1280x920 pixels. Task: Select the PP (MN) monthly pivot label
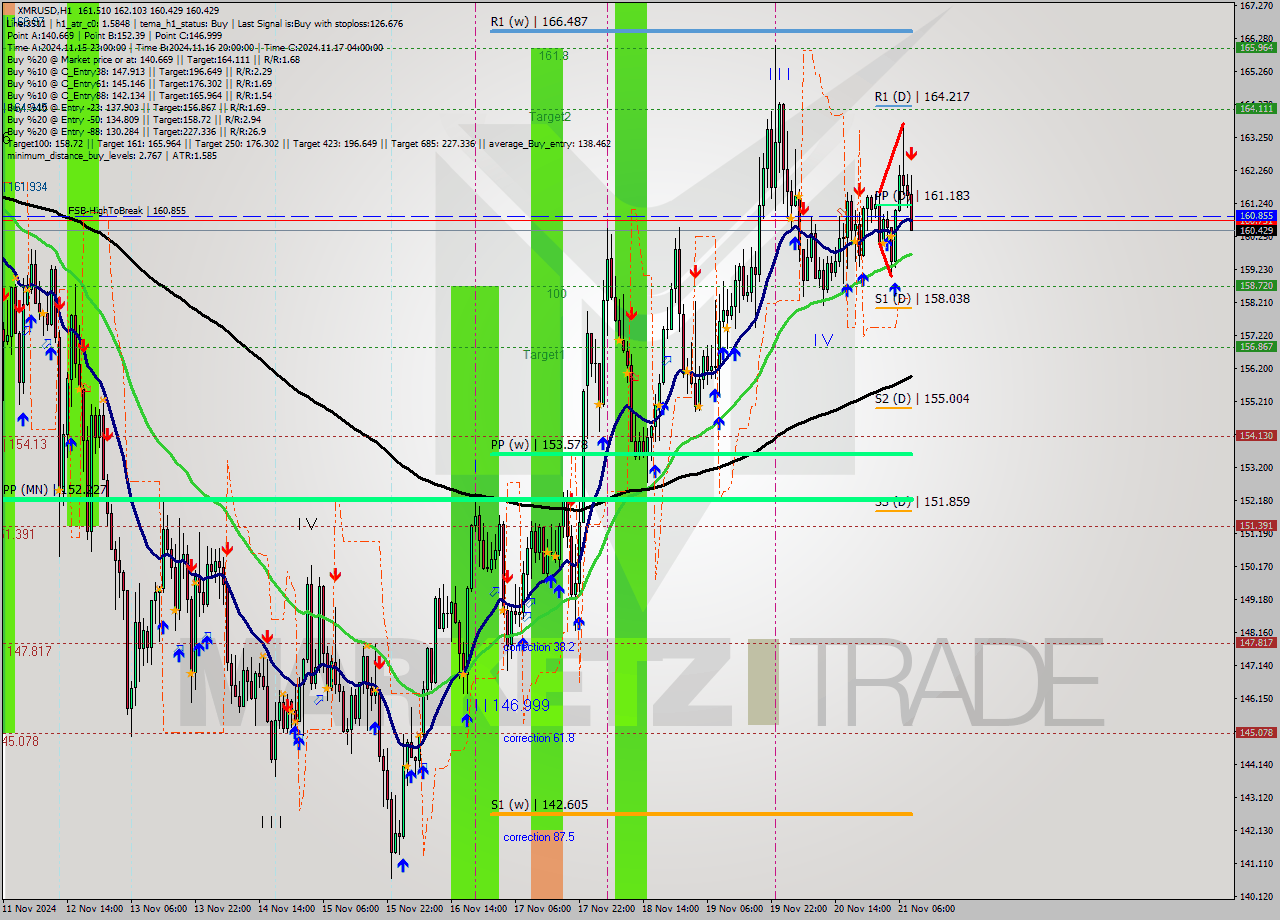[x=53, y=490]
